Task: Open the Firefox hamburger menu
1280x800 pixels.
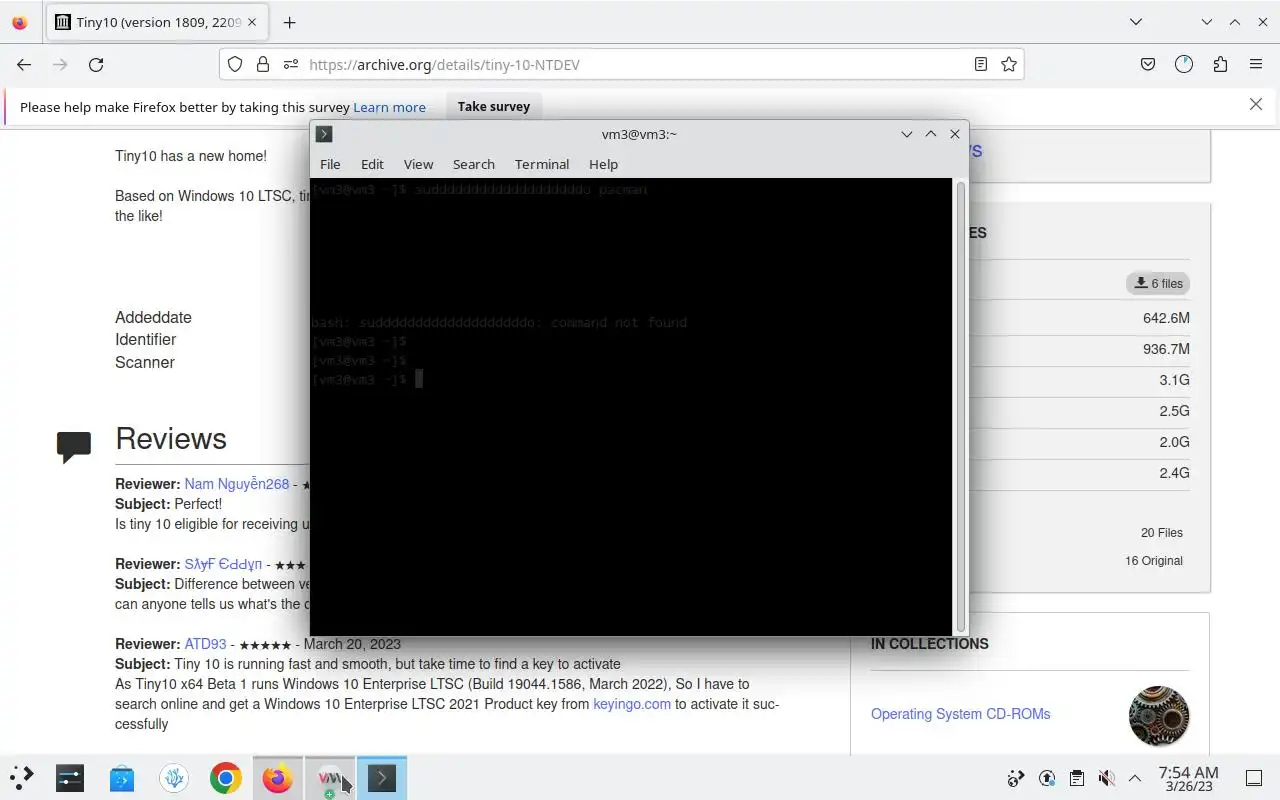Action: click(1256, 64)
